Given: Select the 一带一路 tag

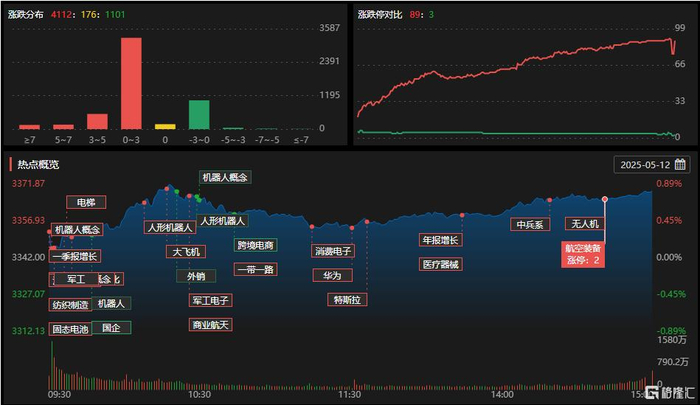Looking at the screenshot, I should 255,269.
